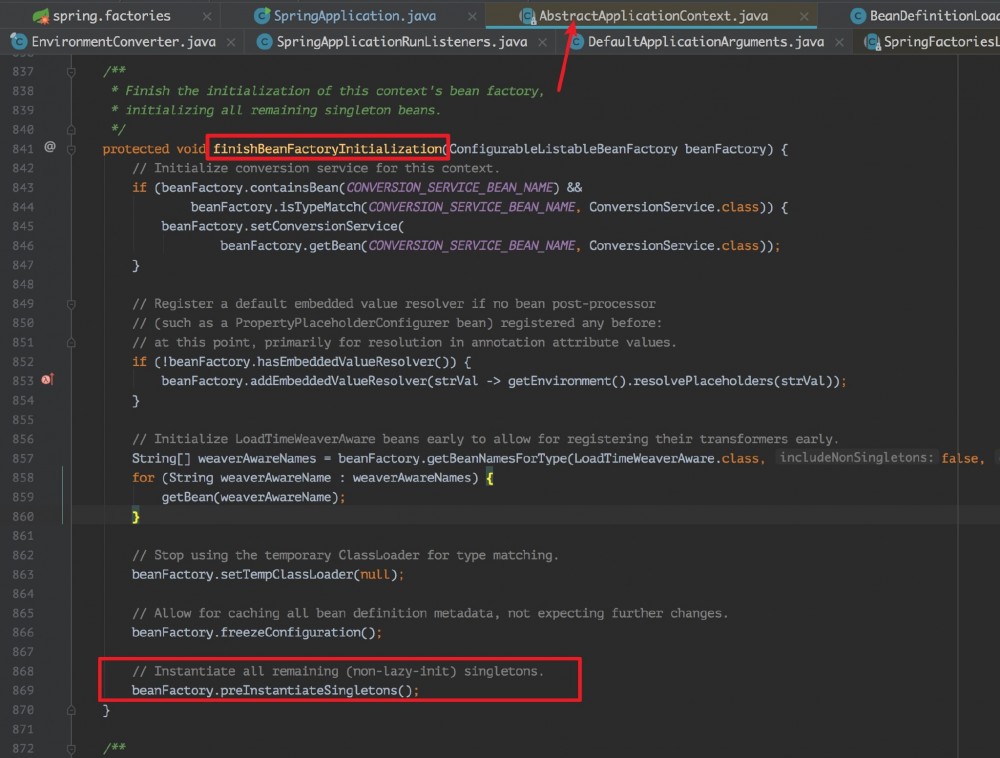
Task: Click the Java icon on EnvironmentConverter.java tab
Action: point(18,42)
